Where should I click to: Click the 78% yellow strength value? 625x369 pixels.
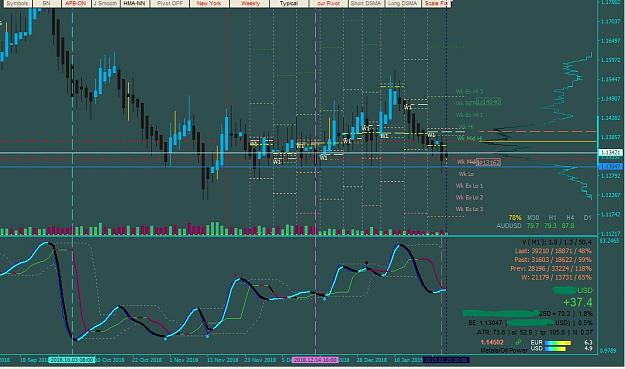(x=515, y=218)
